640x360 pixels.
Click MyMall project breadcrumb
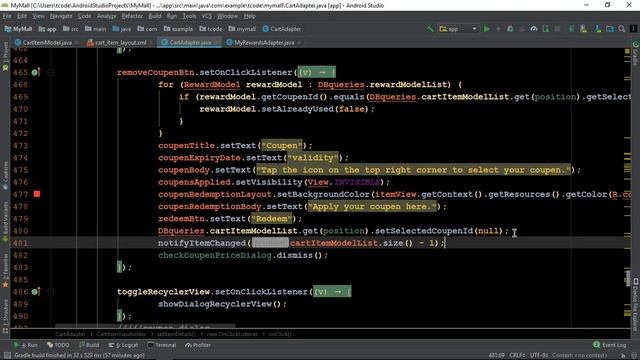(x=18, y=29)
